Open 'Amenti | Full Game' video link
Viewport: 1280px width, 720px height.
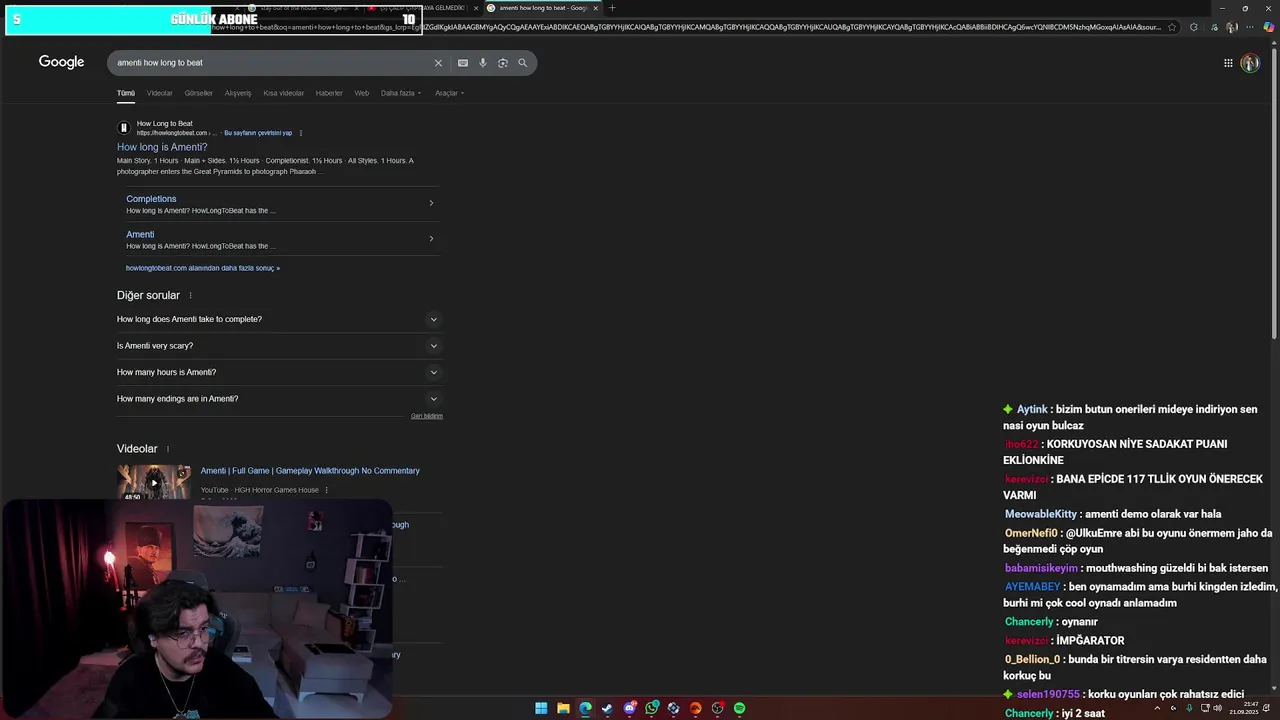(x=310, y=471)
